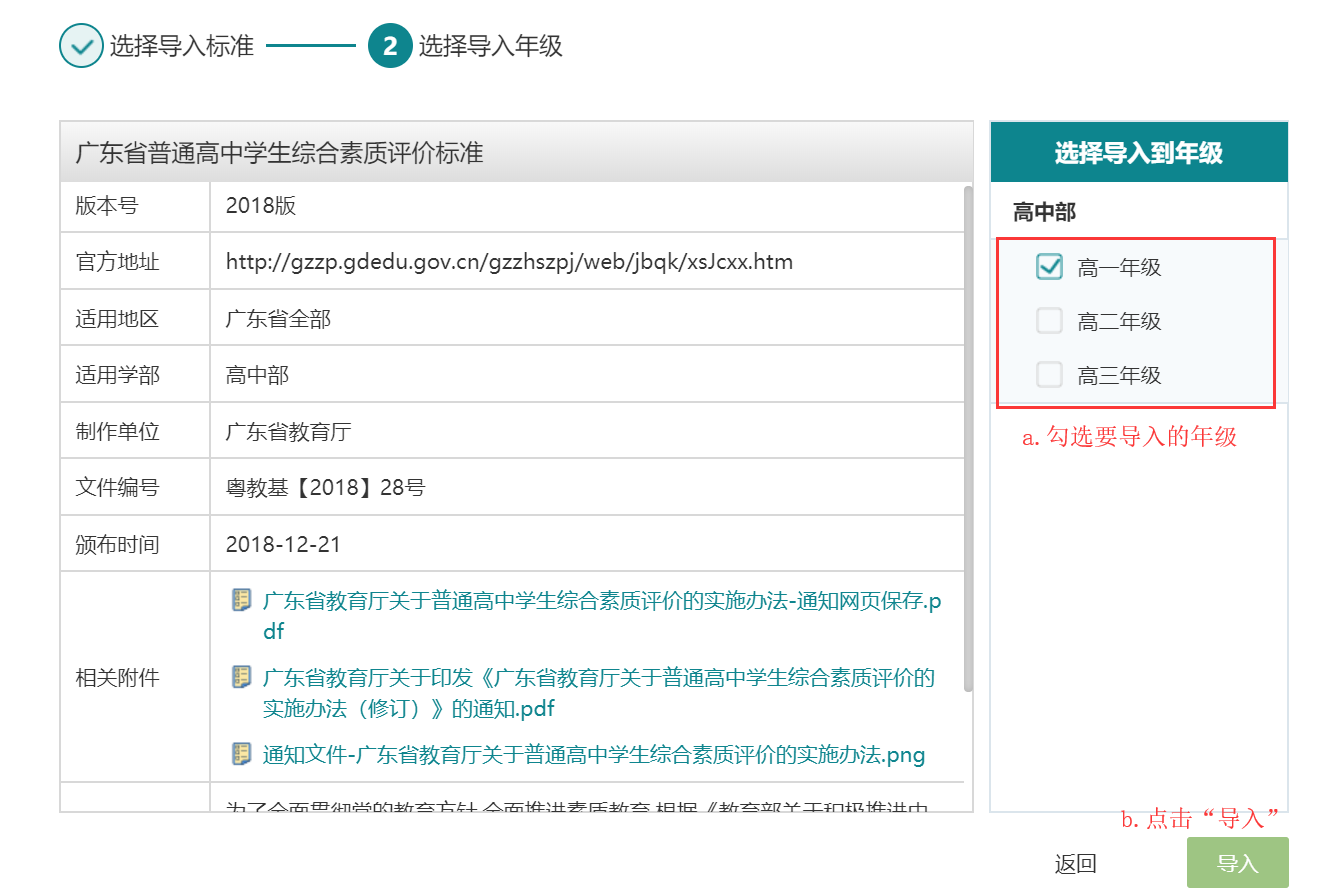Click the standard details vertical scrollbar
This screenshot has width=1318, height=890.
pos(968,438)
